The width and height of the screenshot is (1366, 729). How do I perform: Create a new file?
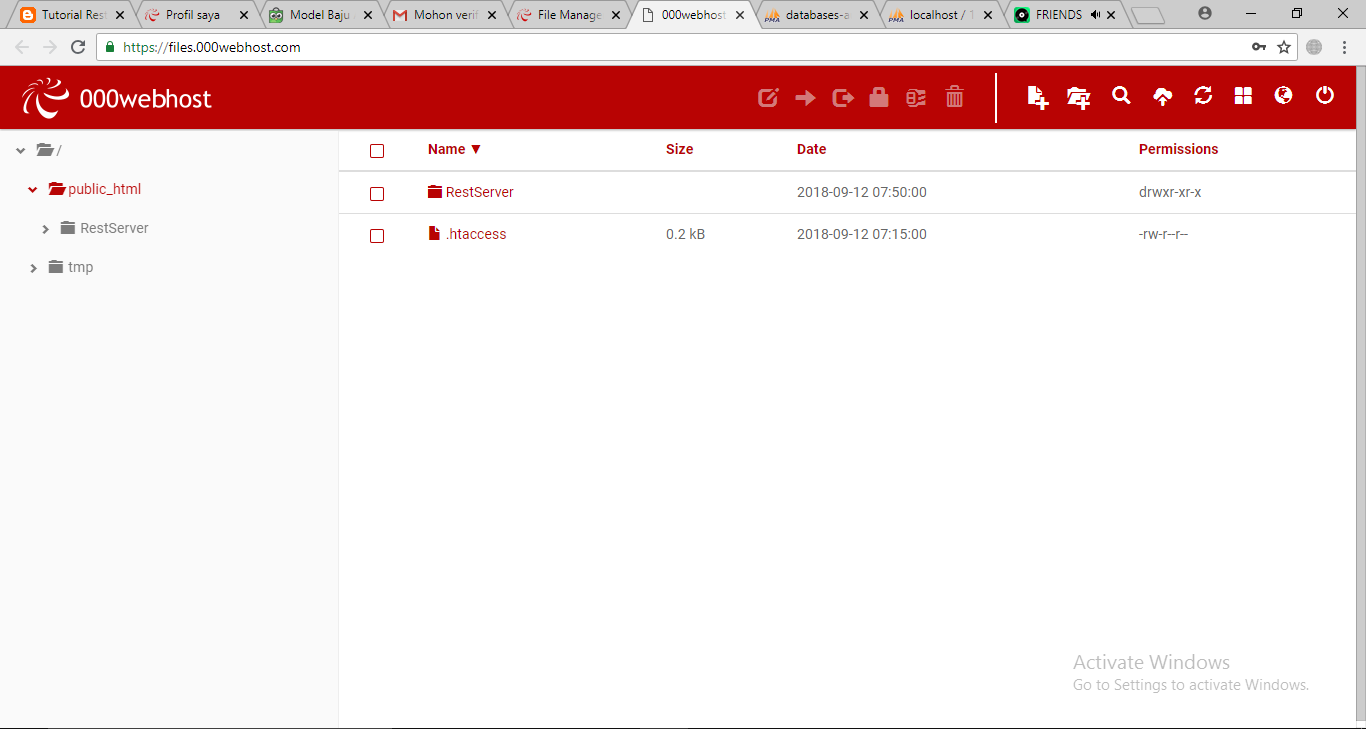(x=1036, y=97)
